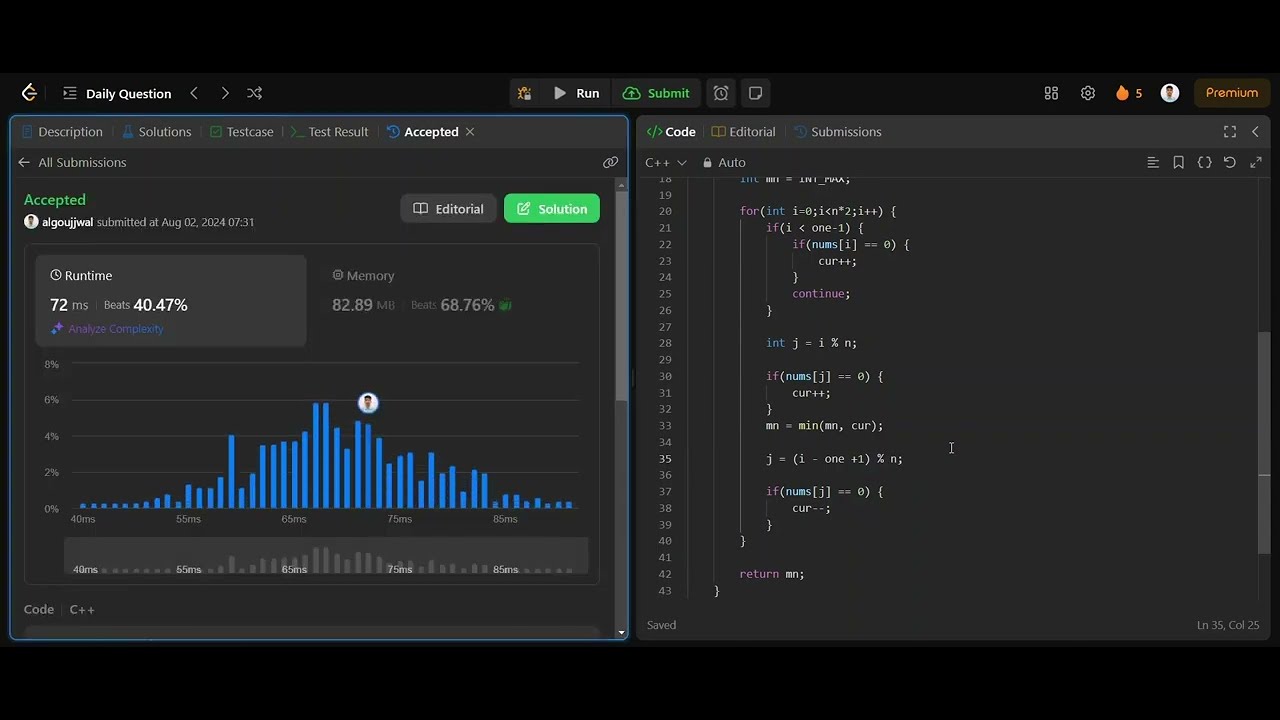
Task: Open the Editorial tab in code panel
Action: coord(743,132)
